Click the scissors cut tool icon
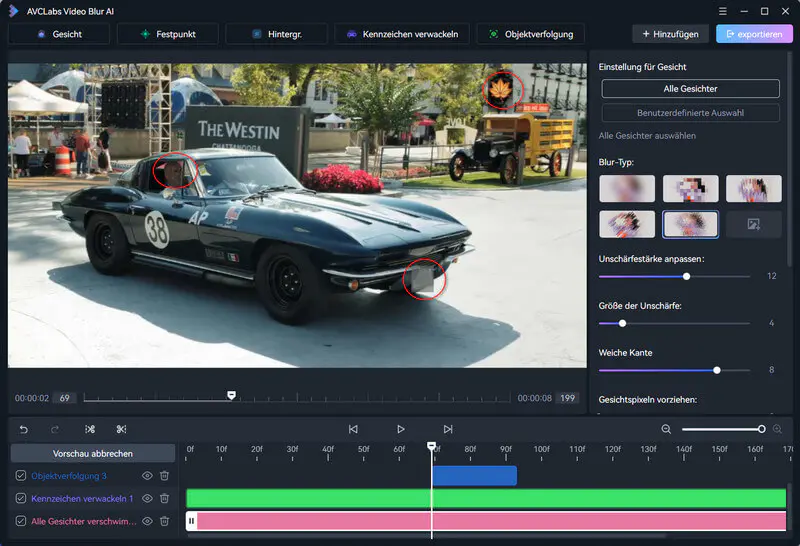This screenshot has height=546, width=800. [121, 429]
